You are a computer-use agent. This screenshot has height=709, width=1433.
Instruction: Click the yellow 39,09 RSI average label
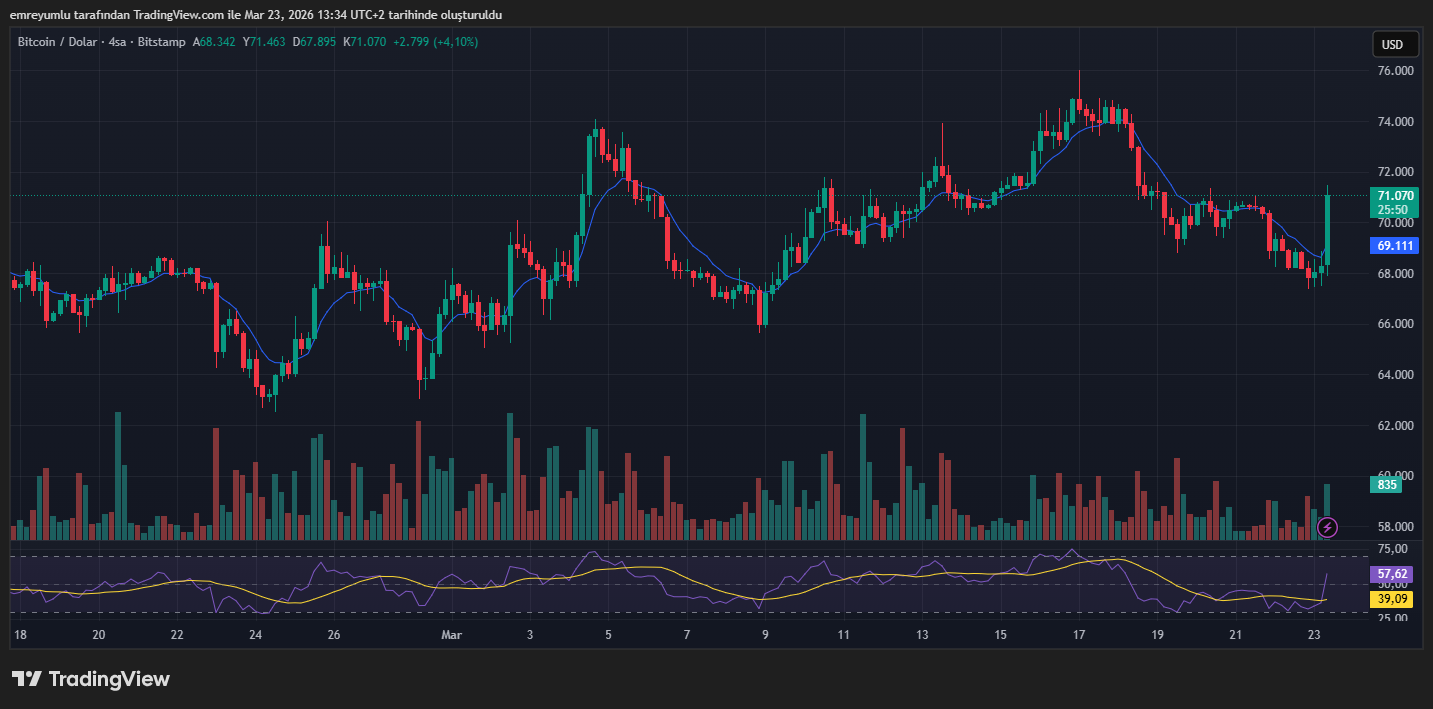tap(1394, 598)
